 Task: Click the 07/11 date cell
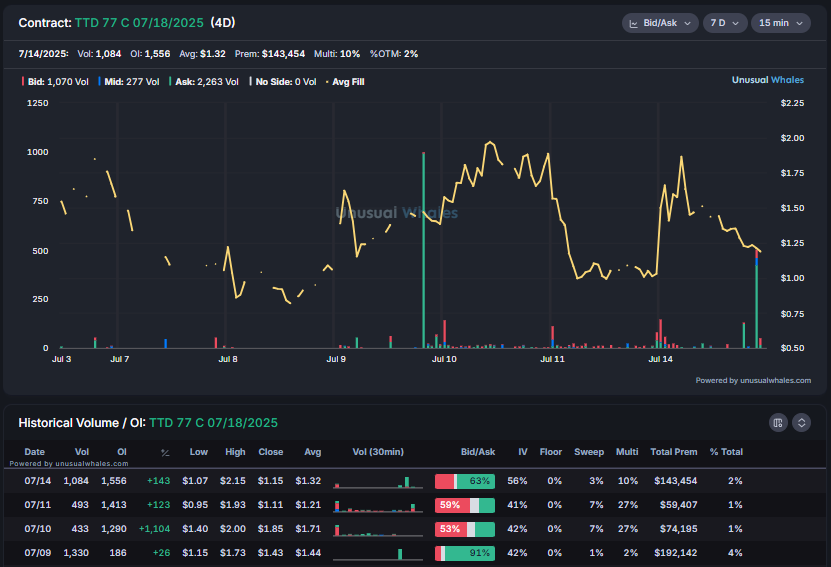[38, 504]
